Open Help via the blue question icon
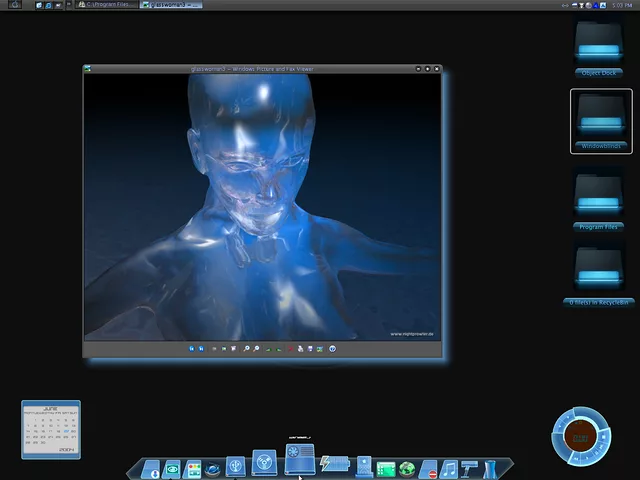The height and width of the screenshot is (480, 640). point(332,349)
